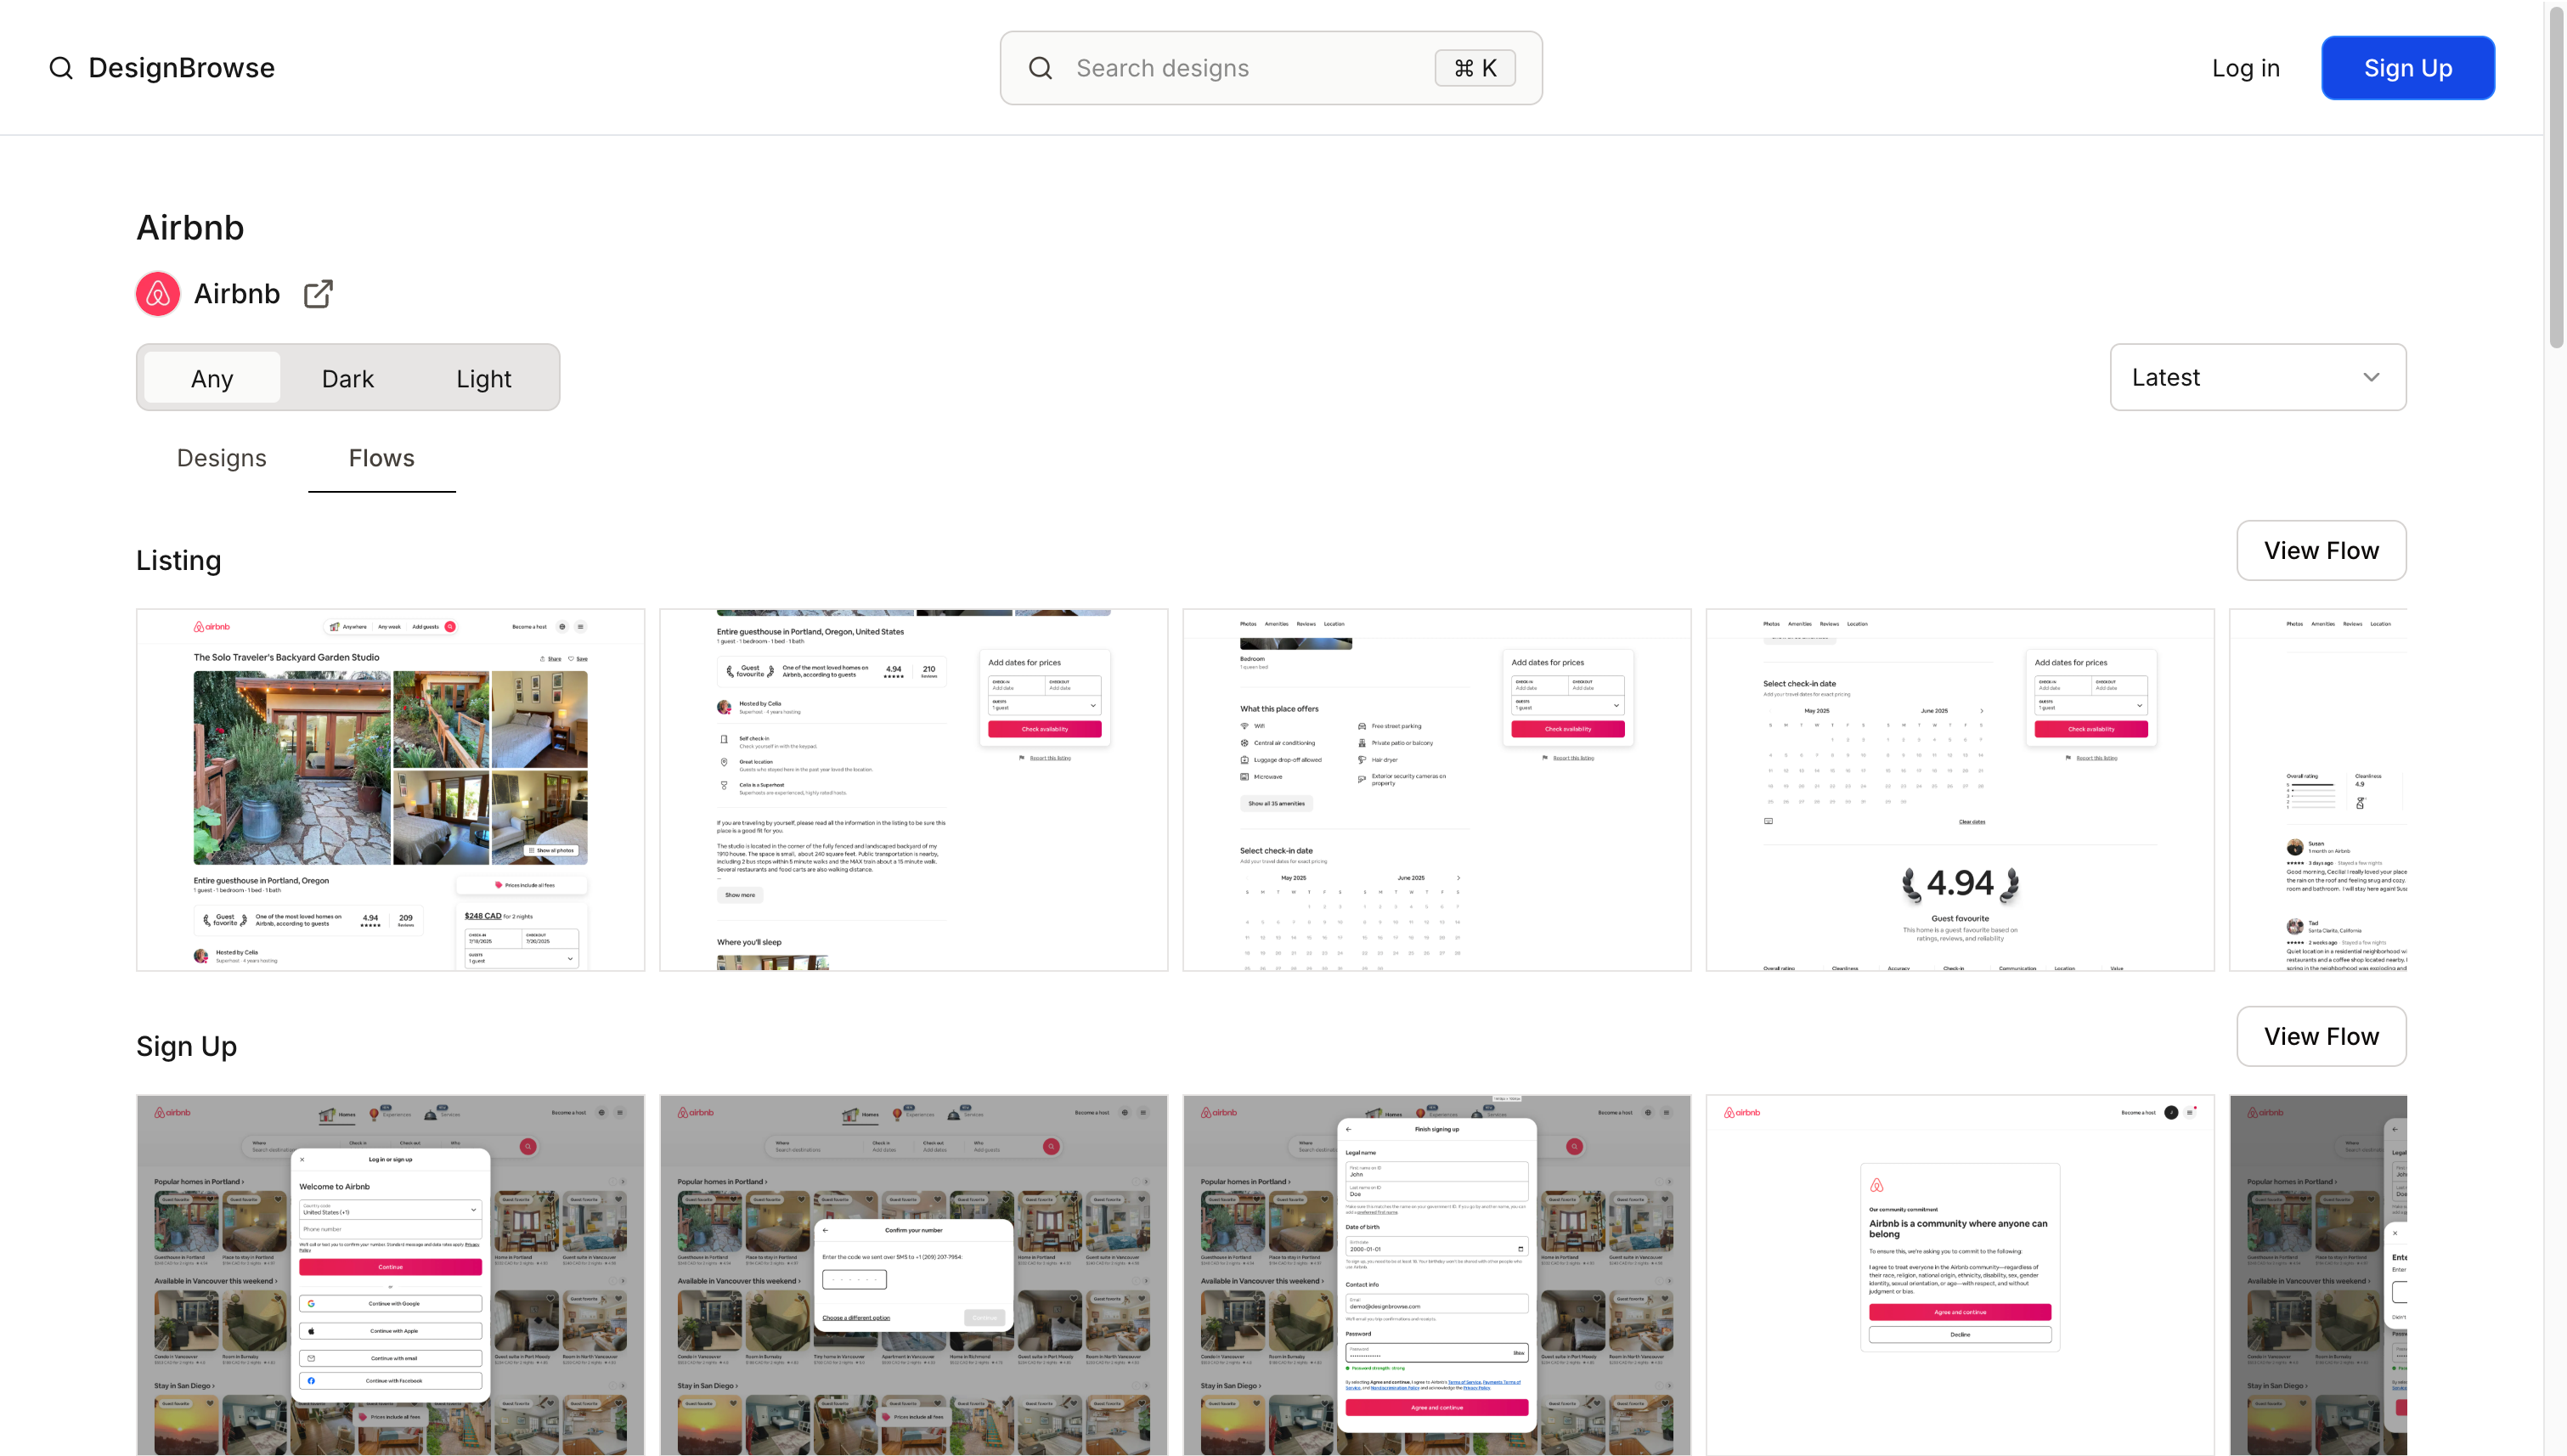Switch to the Flows tab
The width and height of the screenshot is (2567, 1456).
pos(382,458)
